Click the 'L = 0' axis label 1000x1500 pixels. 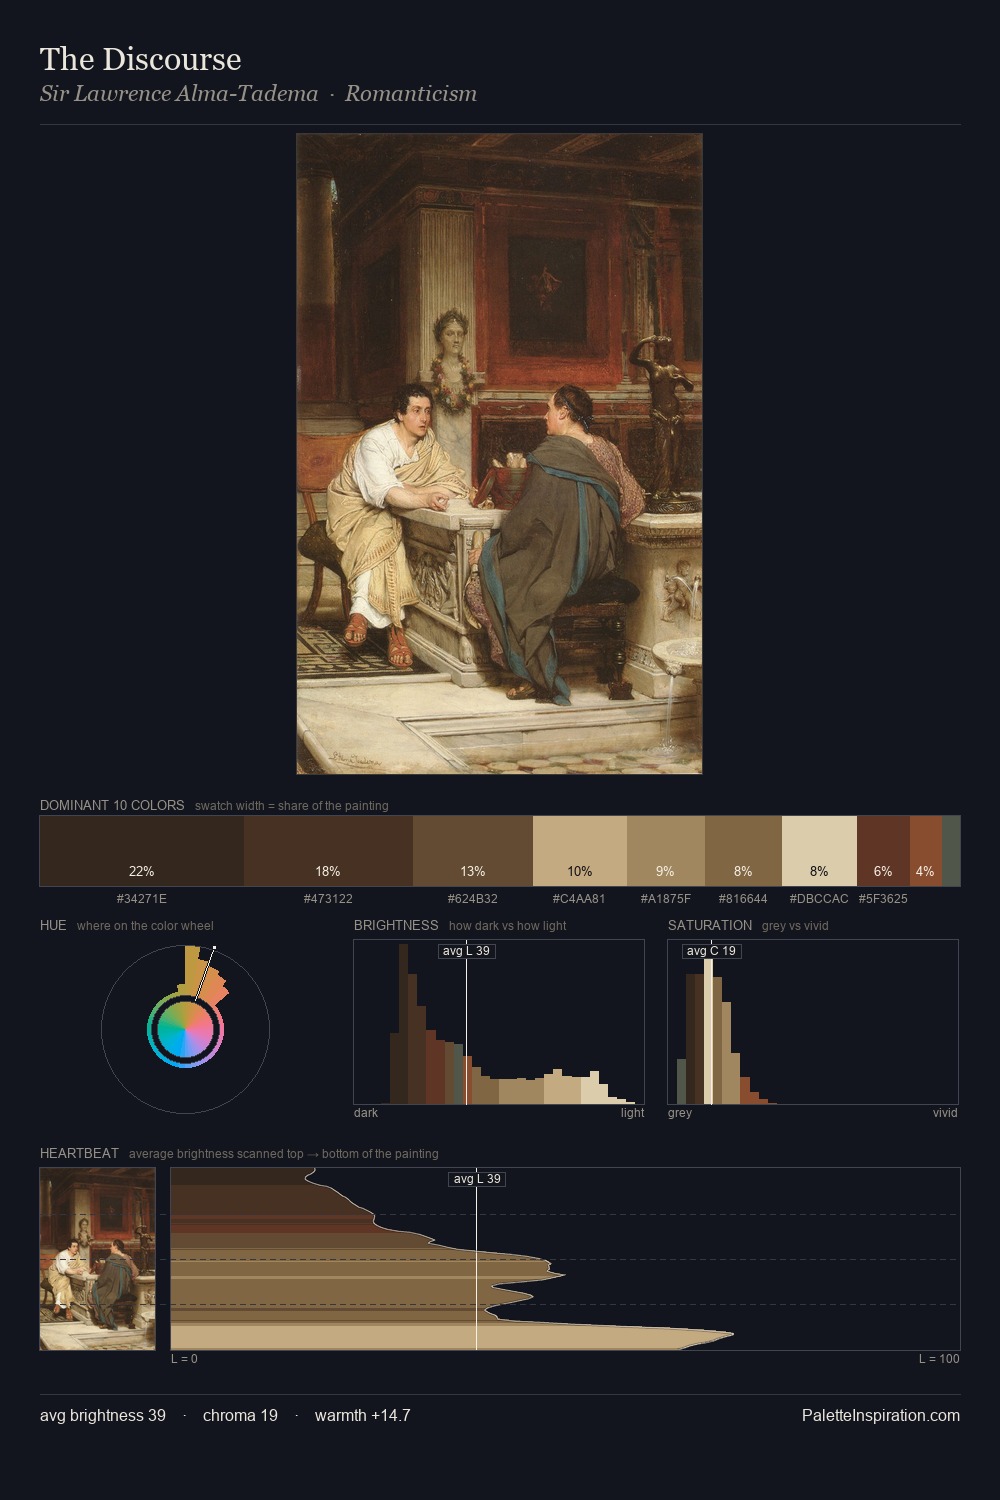(184, 1359)
